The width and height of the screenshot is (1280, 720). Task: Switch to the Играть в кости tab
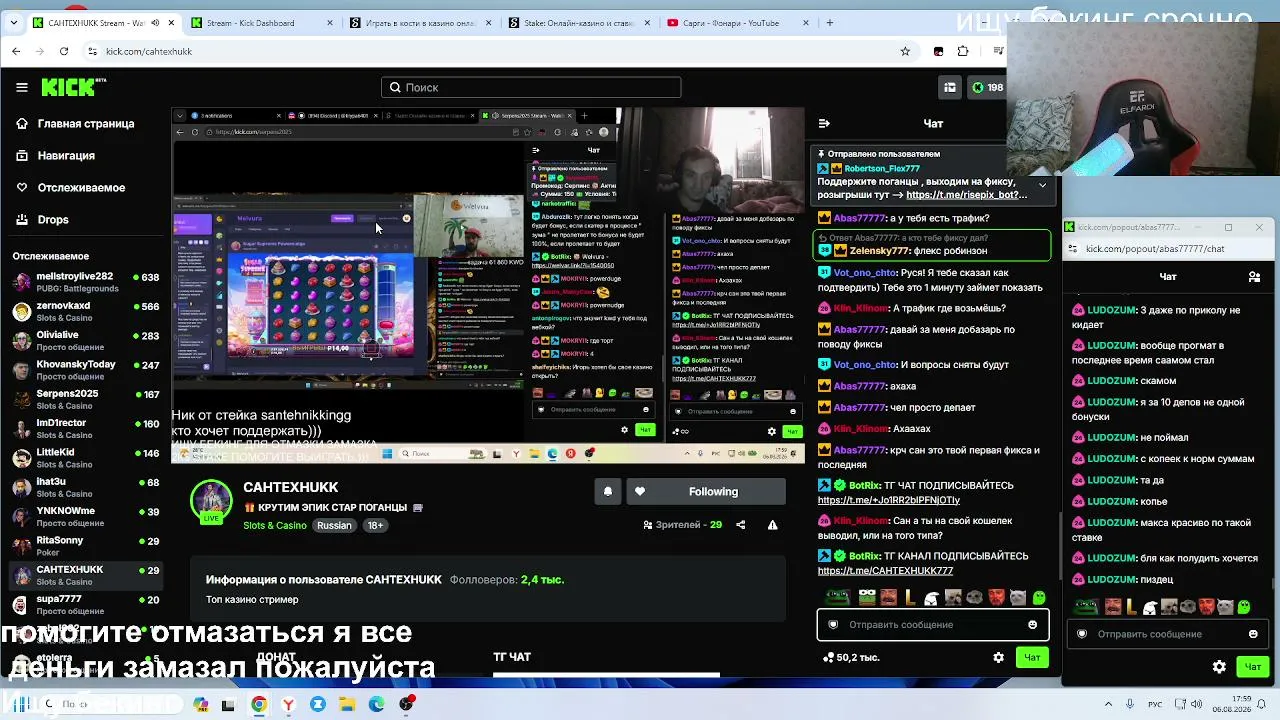419,23
